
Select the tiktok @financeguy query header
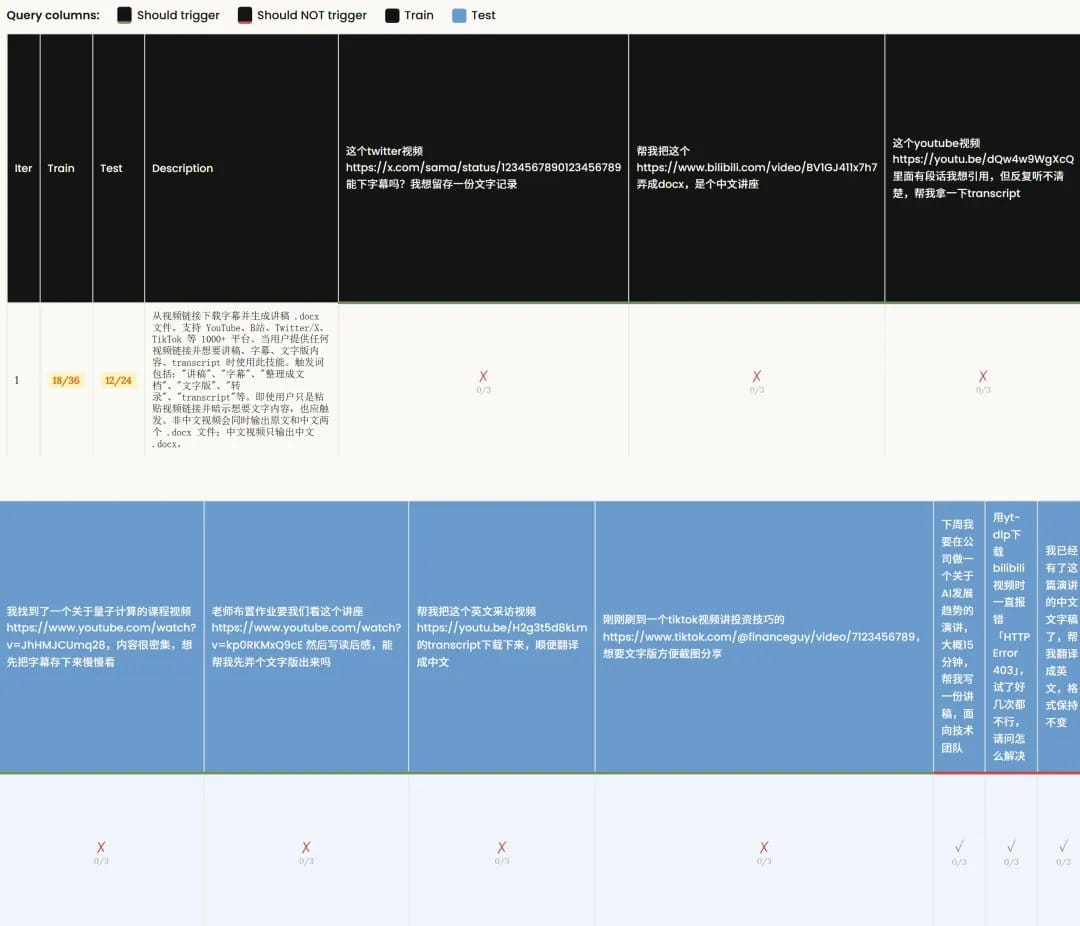coord(765,637)
